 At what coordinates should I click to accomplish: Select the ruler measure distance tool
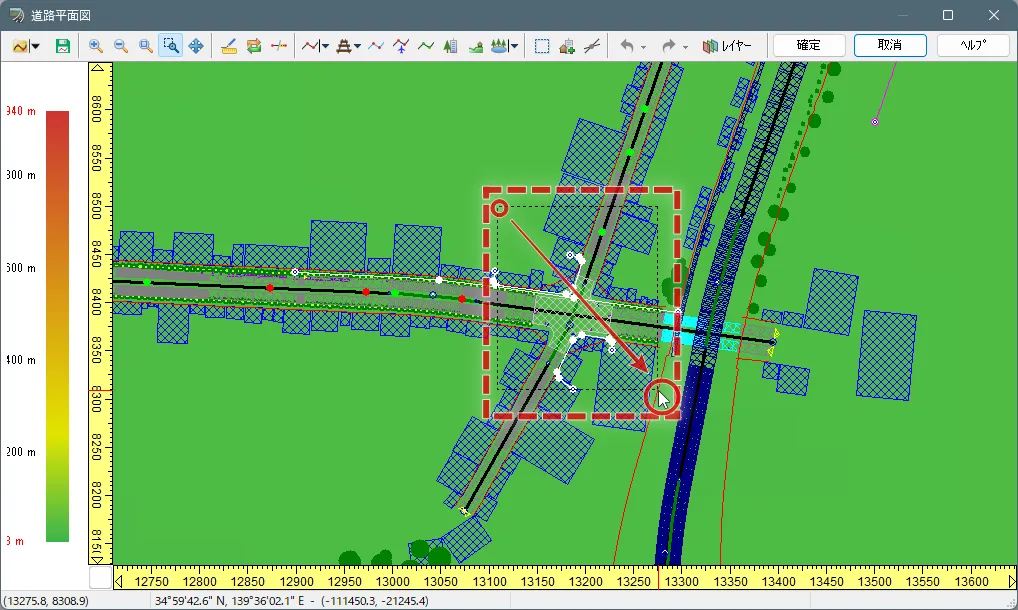coord(229,46)
